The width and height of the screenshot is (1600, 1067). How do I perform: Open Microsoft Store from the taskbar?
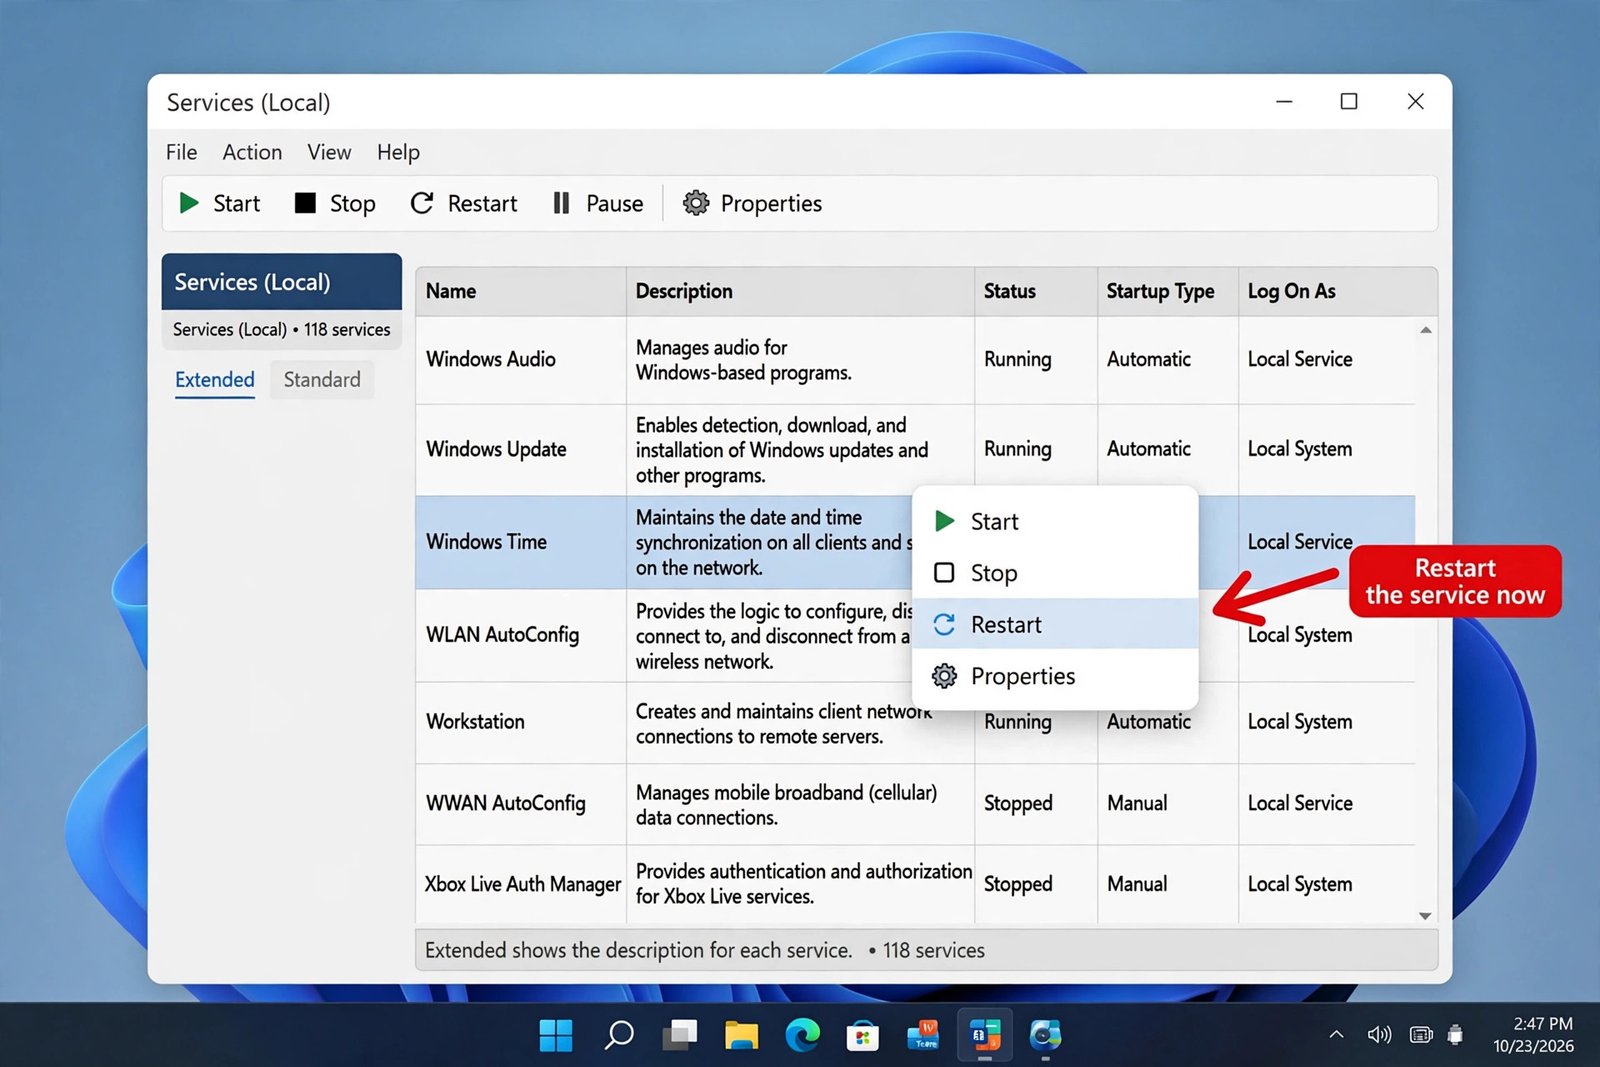[862, 1035]
